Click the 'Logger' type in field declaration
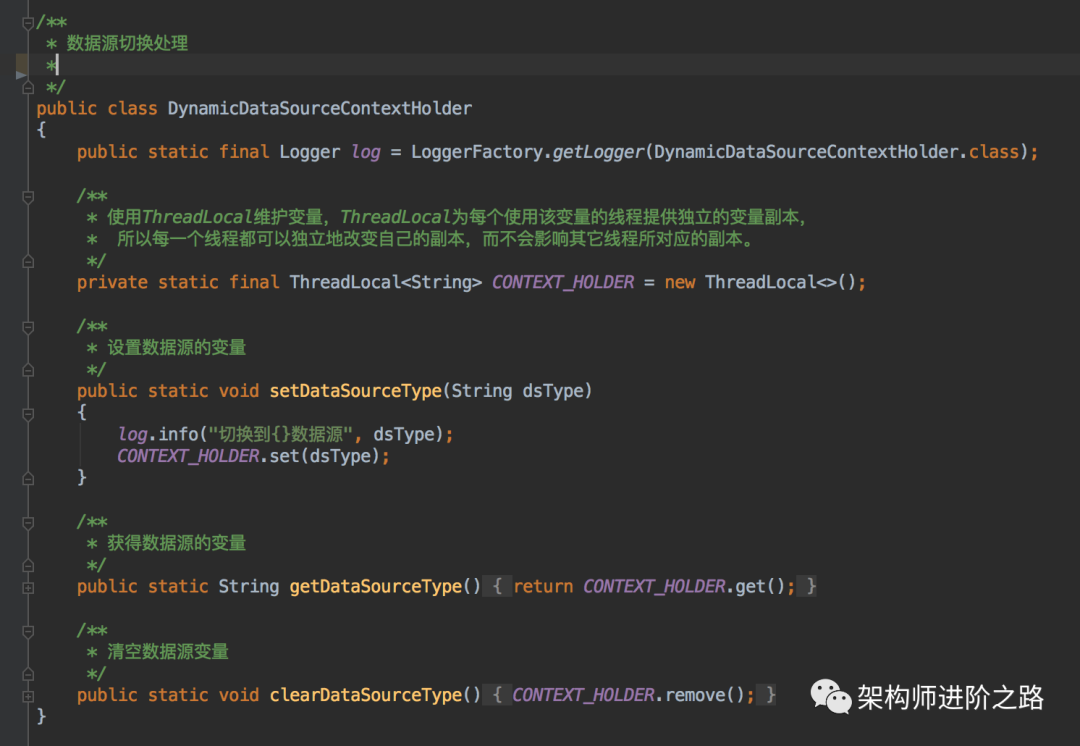Screen dimensions: 1080x746 [x=309, y=152]
